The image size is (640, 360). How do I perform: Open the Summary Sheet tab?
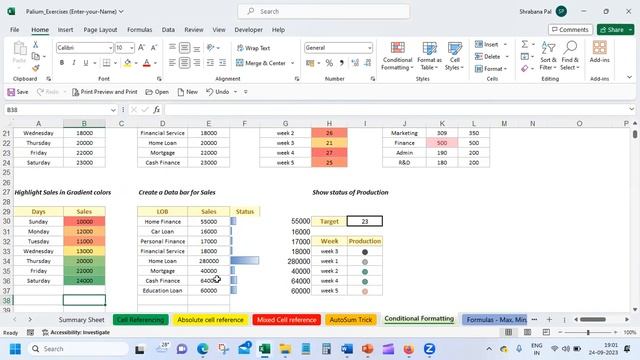click(x=81, y=320)
